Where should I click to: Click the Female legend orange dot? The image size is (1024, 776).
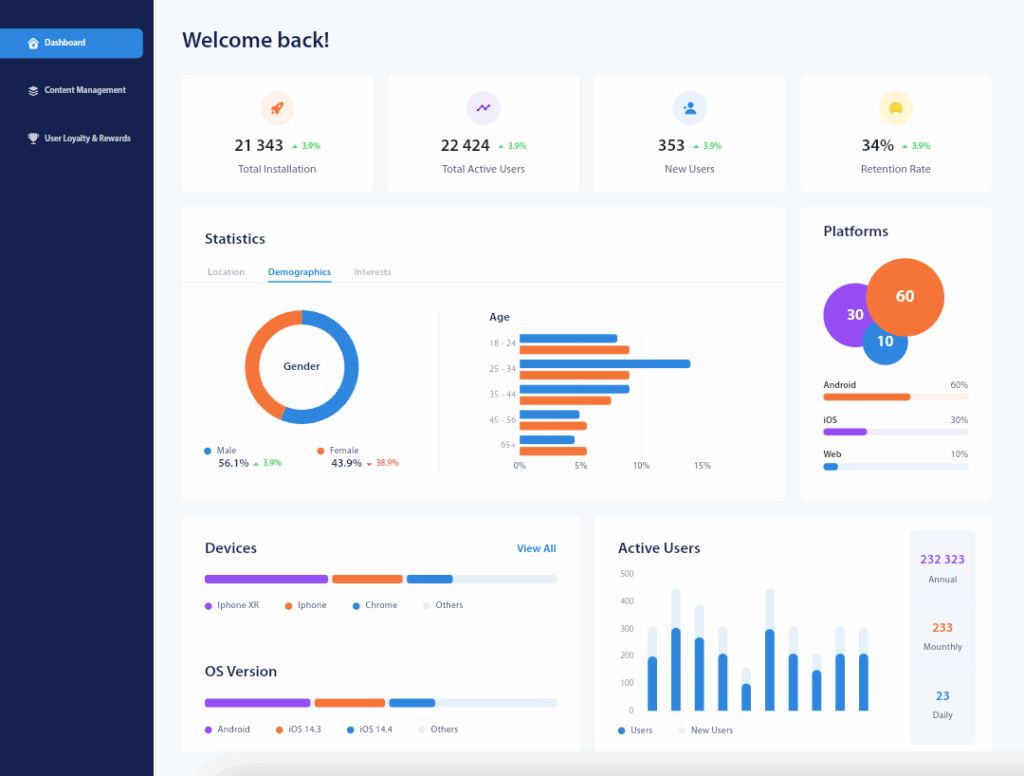click(321, 451)
